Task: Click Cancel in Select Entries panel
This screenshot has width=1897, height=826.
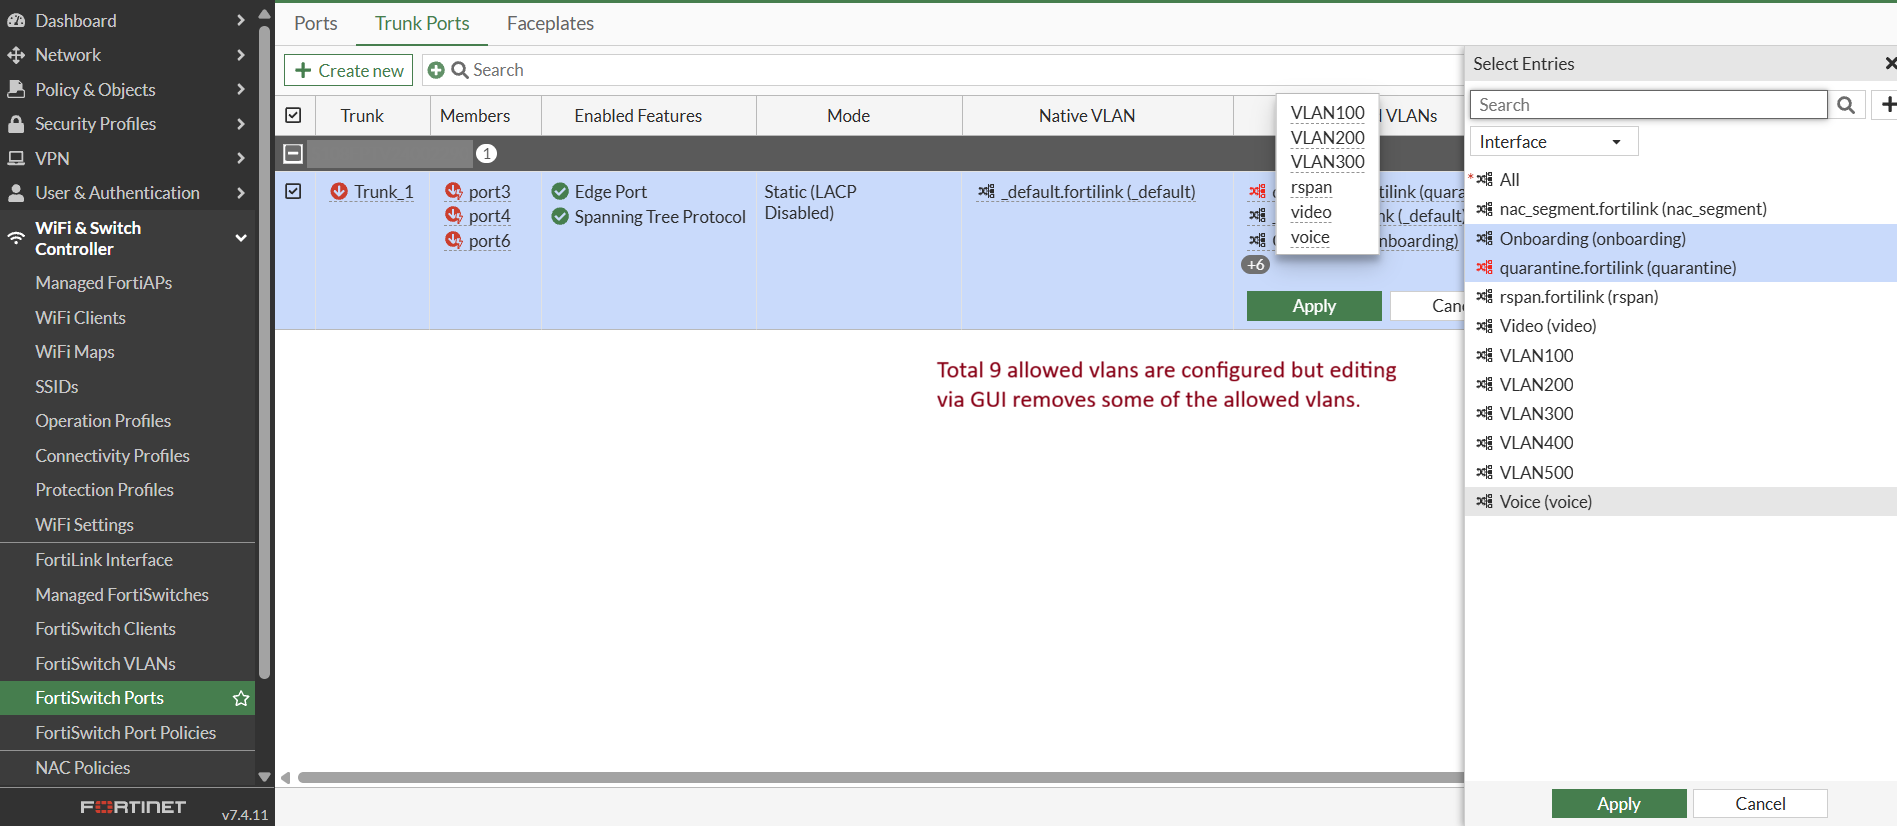Action: (1760, 804)
